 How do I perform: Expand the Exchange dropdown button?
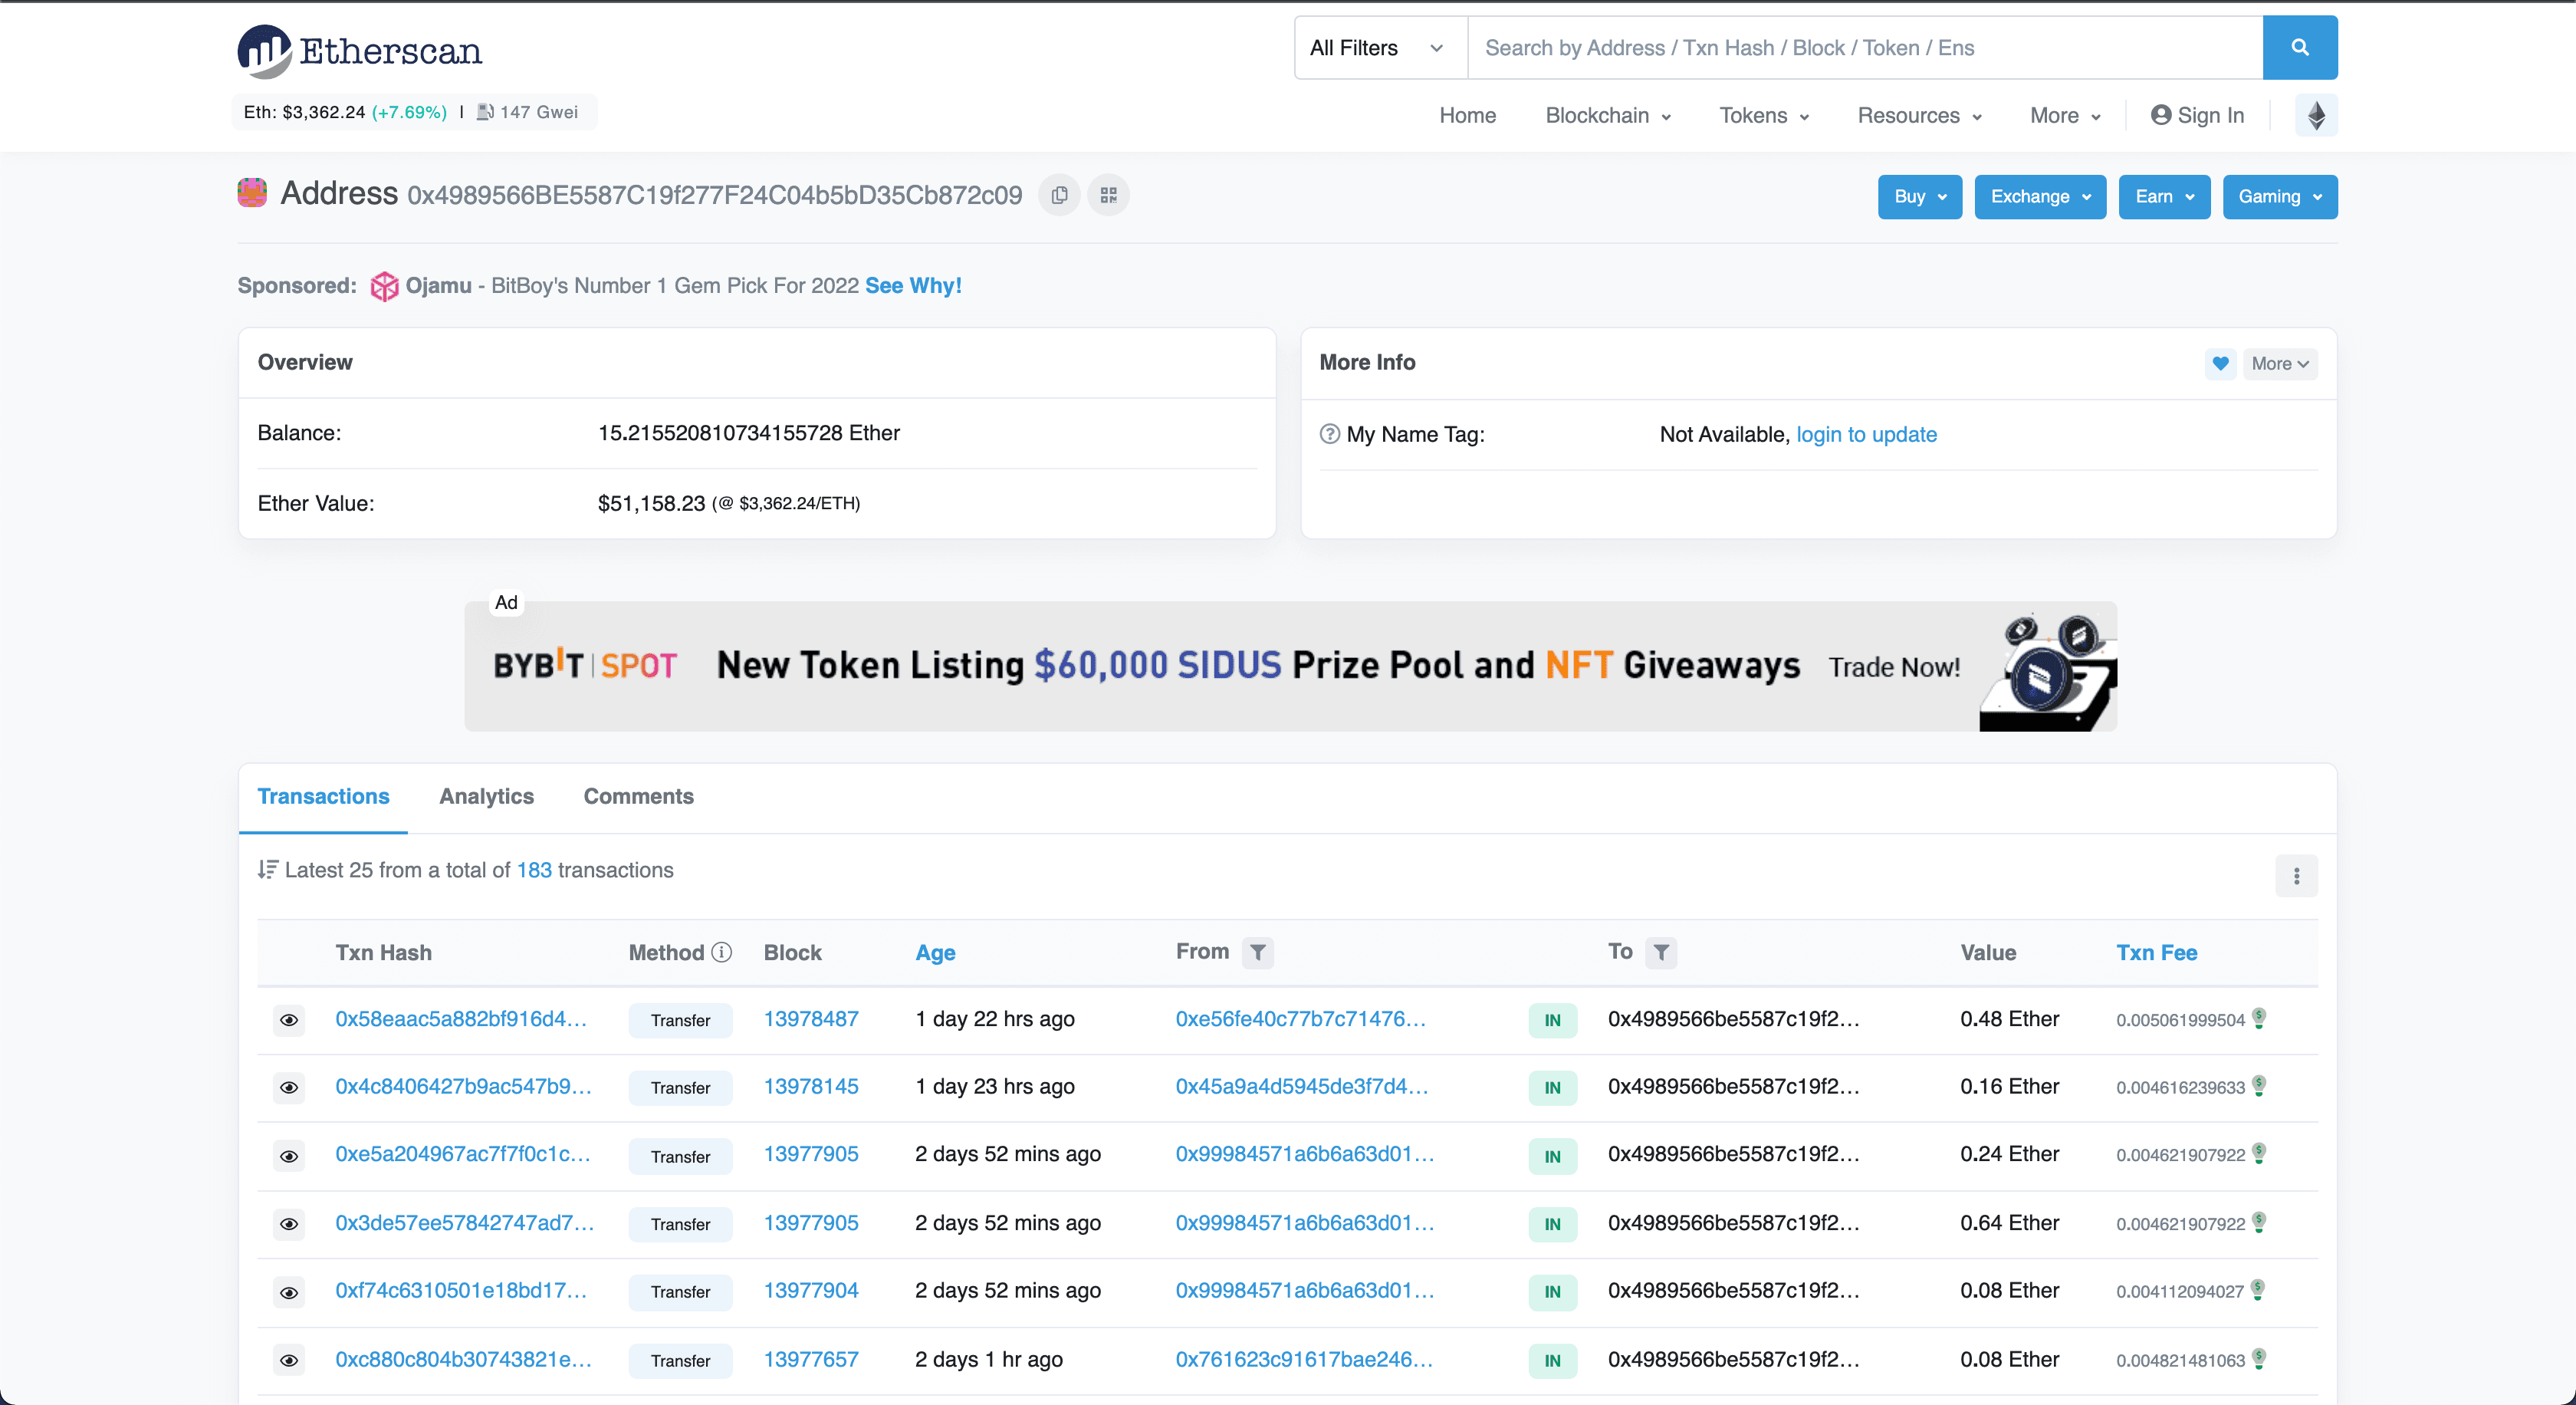[x=2039, y=197]
